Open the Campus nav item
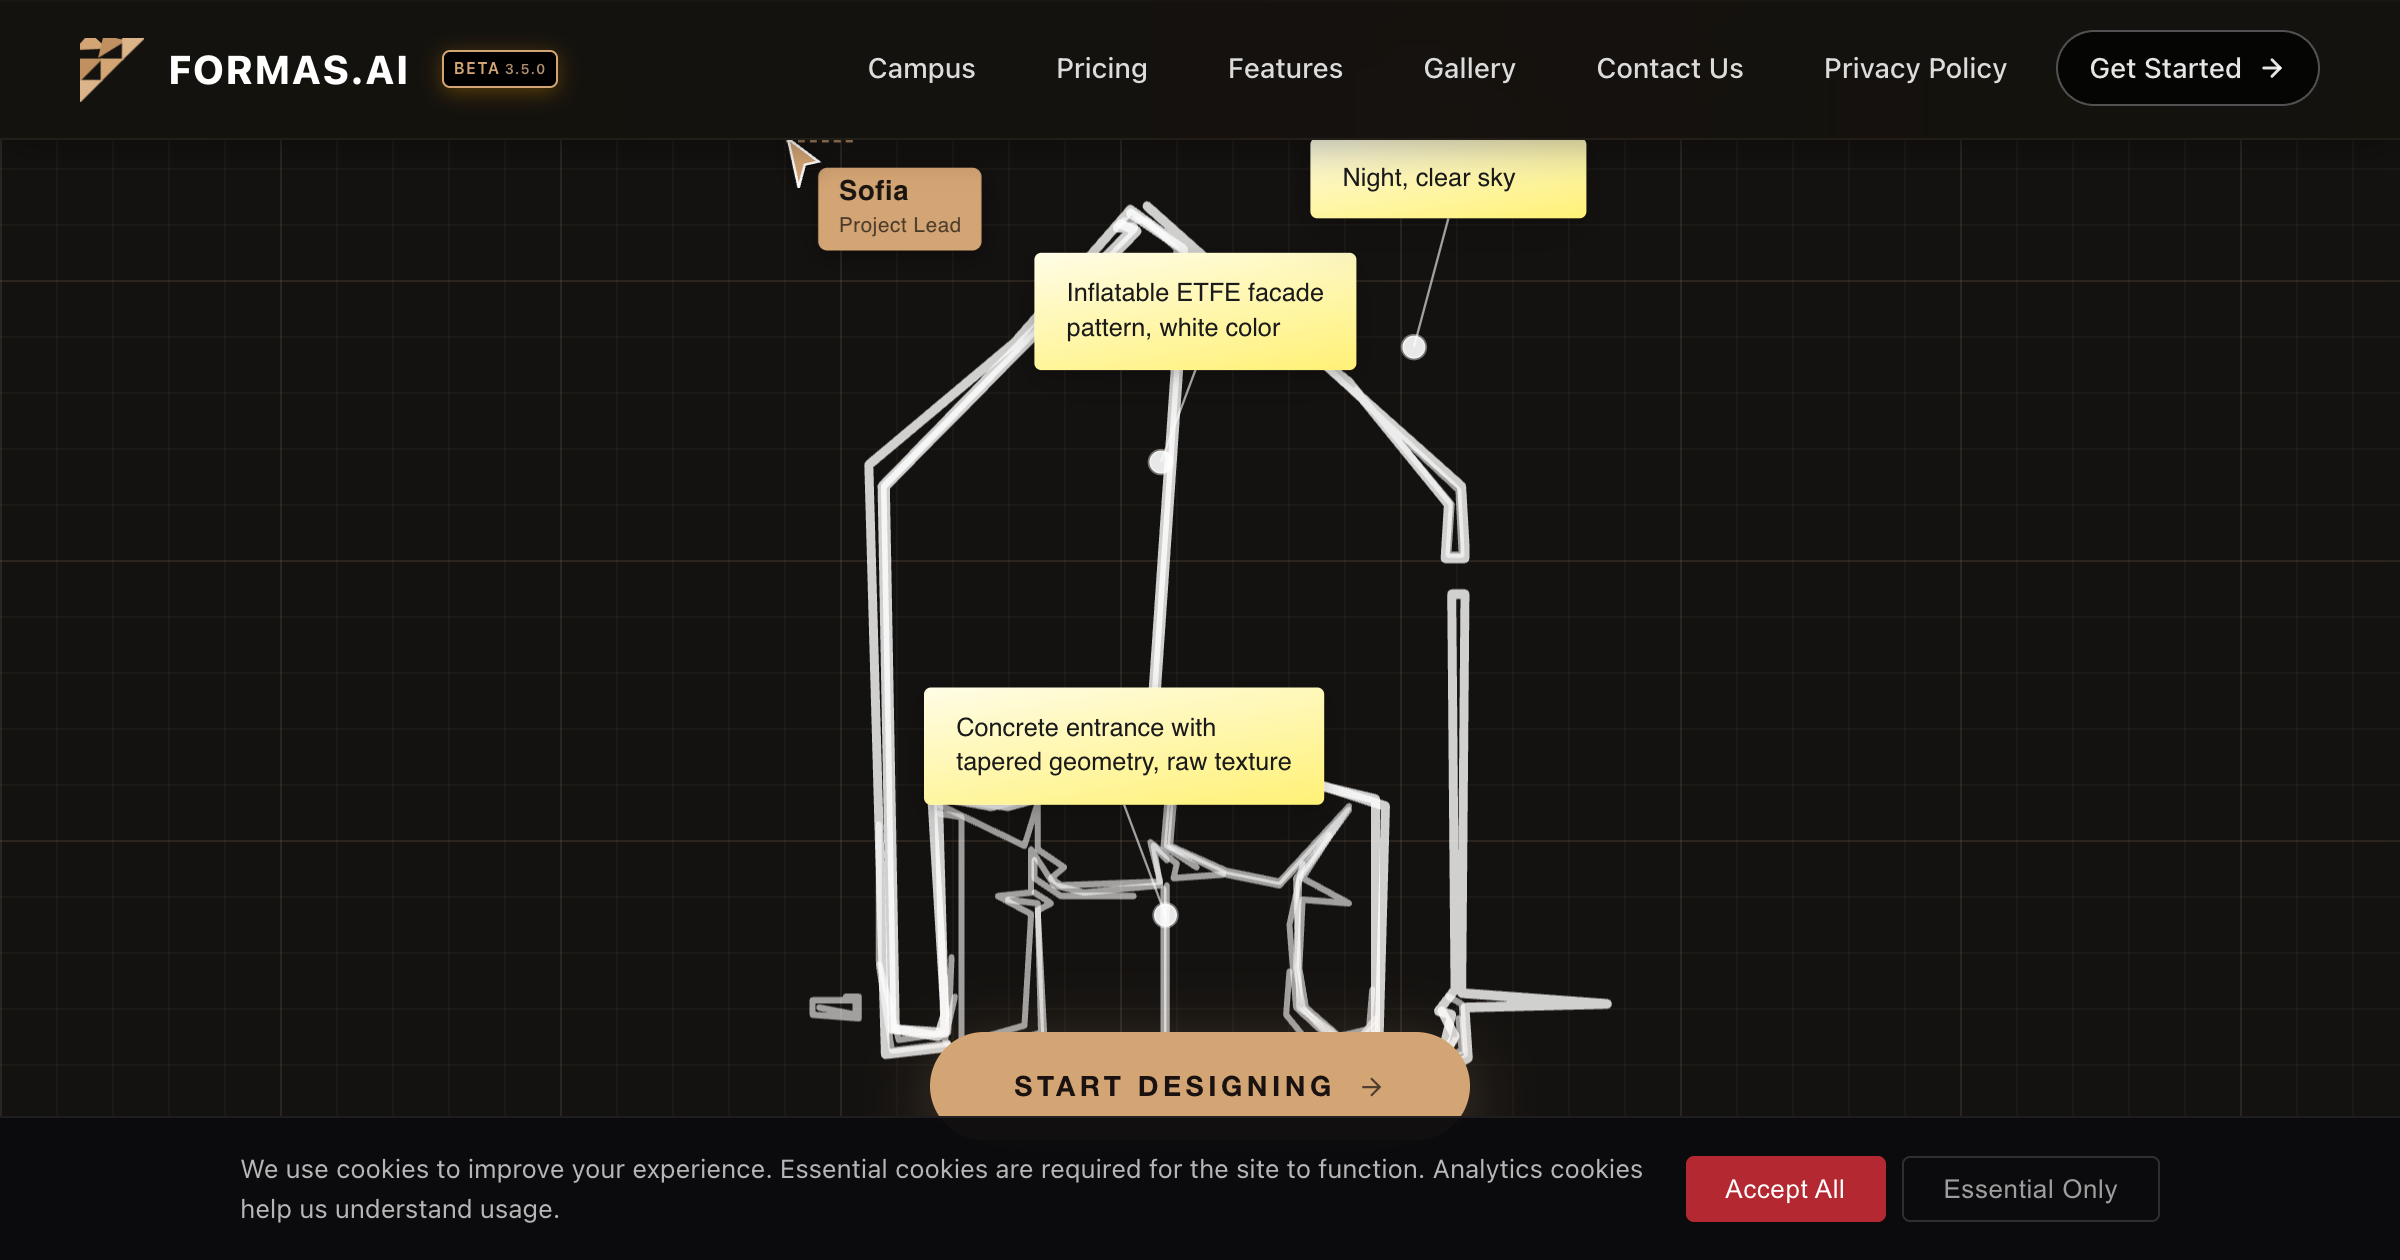The image size is (2400, 1260). point(921,68)
